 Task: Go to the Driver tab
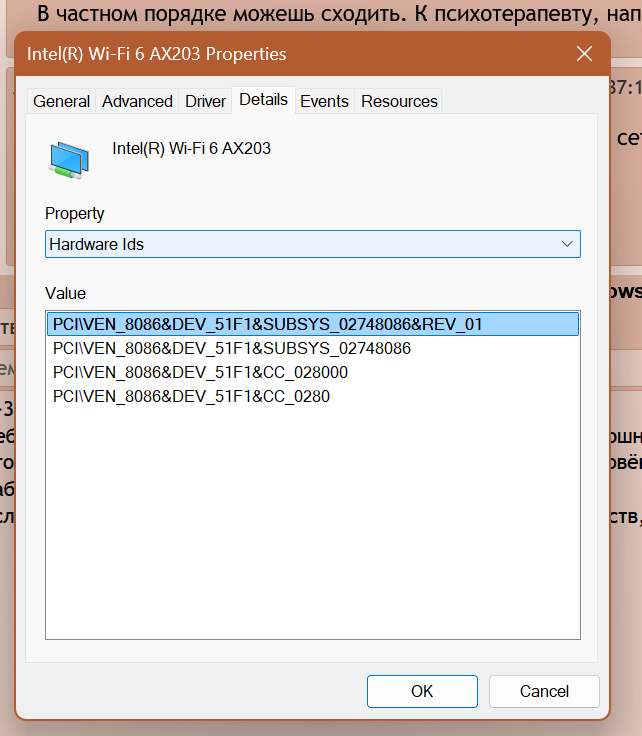205,101
